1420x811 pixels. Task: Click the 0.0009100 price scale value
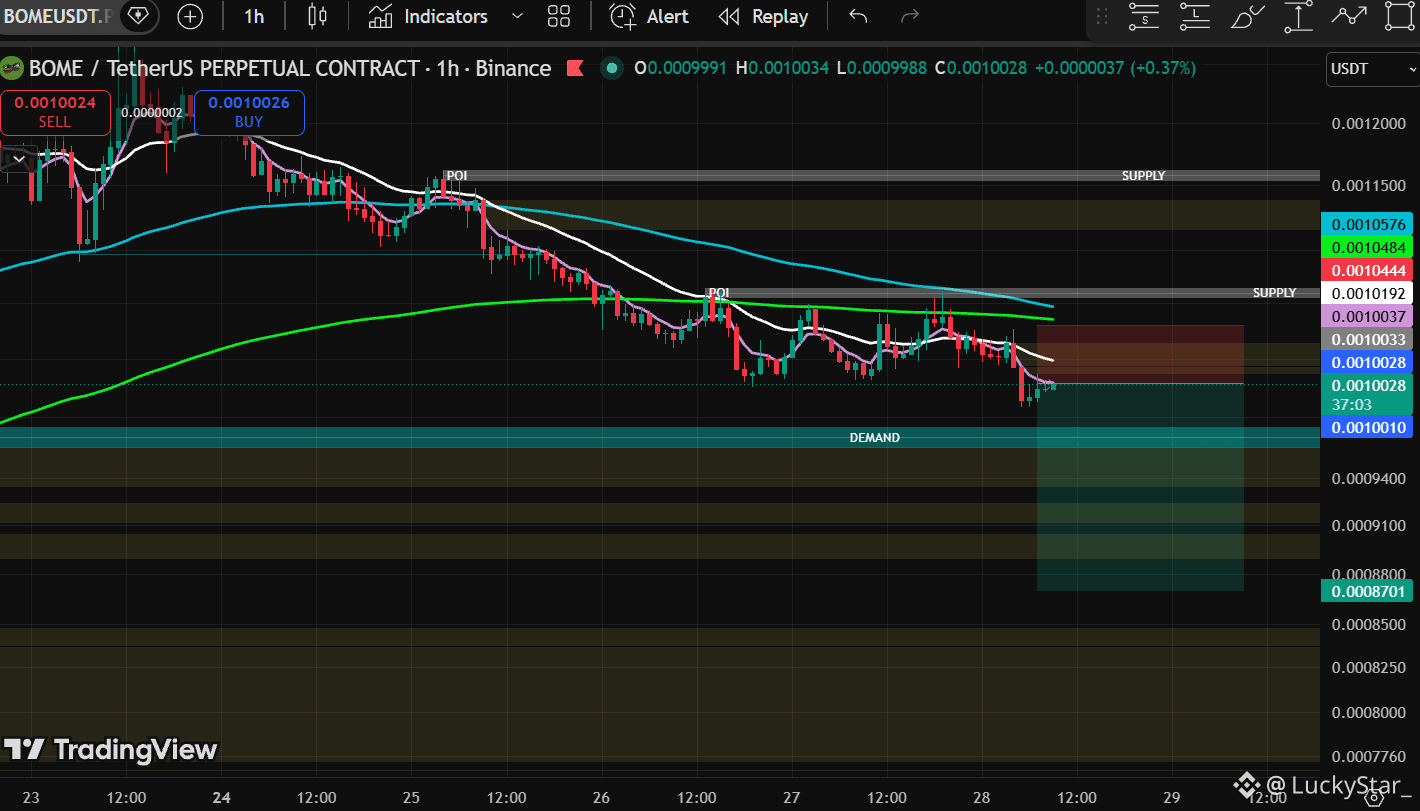pos(1368,525)
